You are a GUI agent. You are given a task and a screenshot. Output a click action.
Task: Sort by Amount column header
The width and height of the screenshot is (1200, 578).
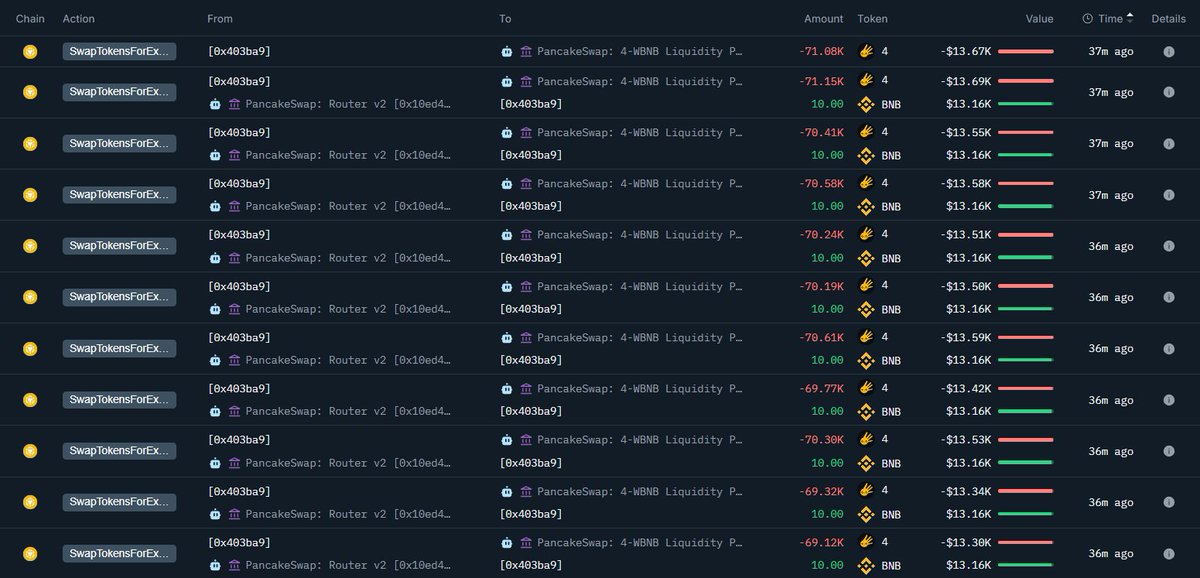[824, 19]
